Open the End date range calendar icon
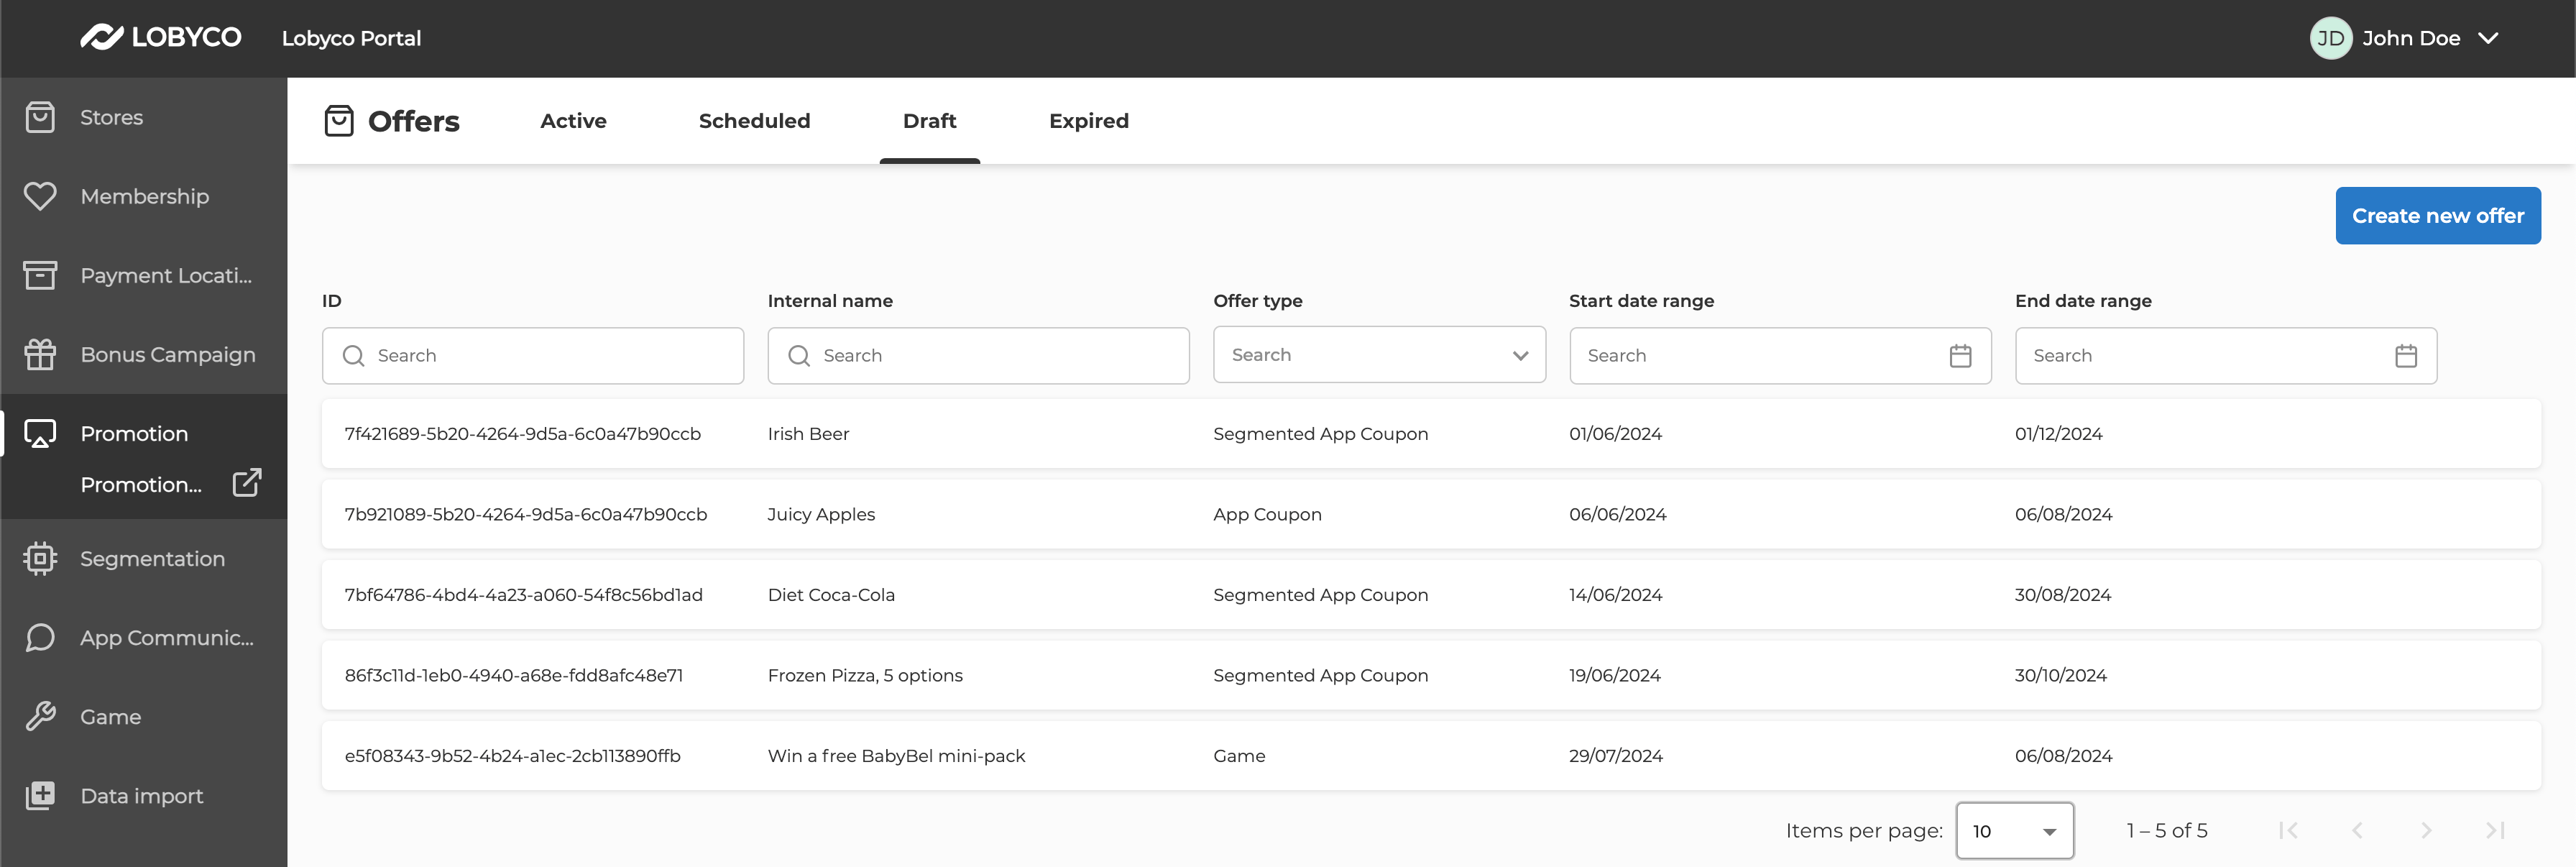The image size is (2576, 867). tap(2406, 356)
